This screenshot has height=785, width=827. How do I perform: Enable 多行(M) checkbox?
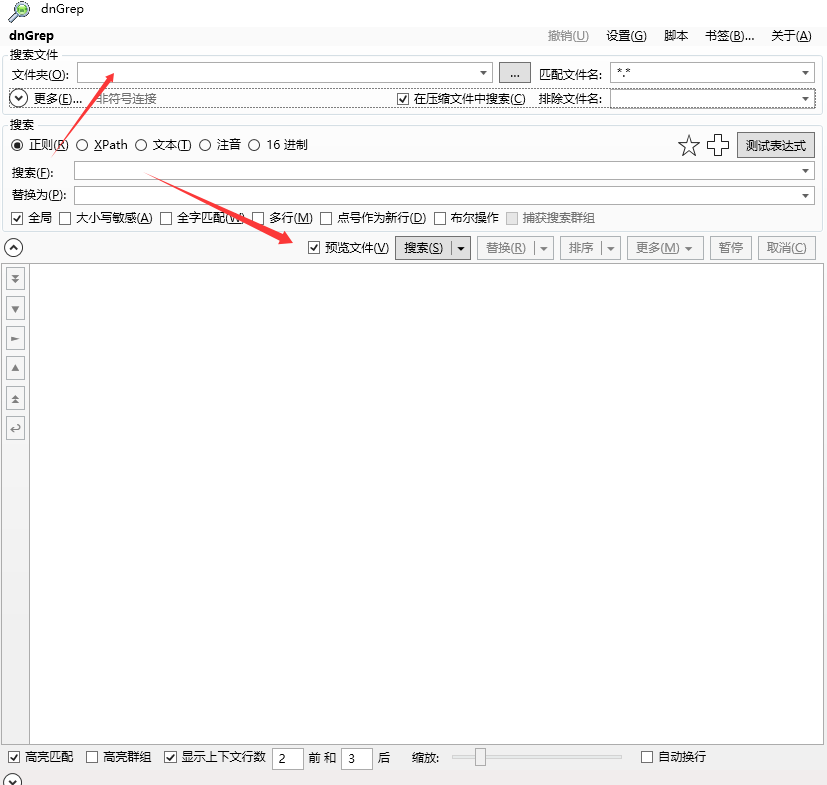258,218
